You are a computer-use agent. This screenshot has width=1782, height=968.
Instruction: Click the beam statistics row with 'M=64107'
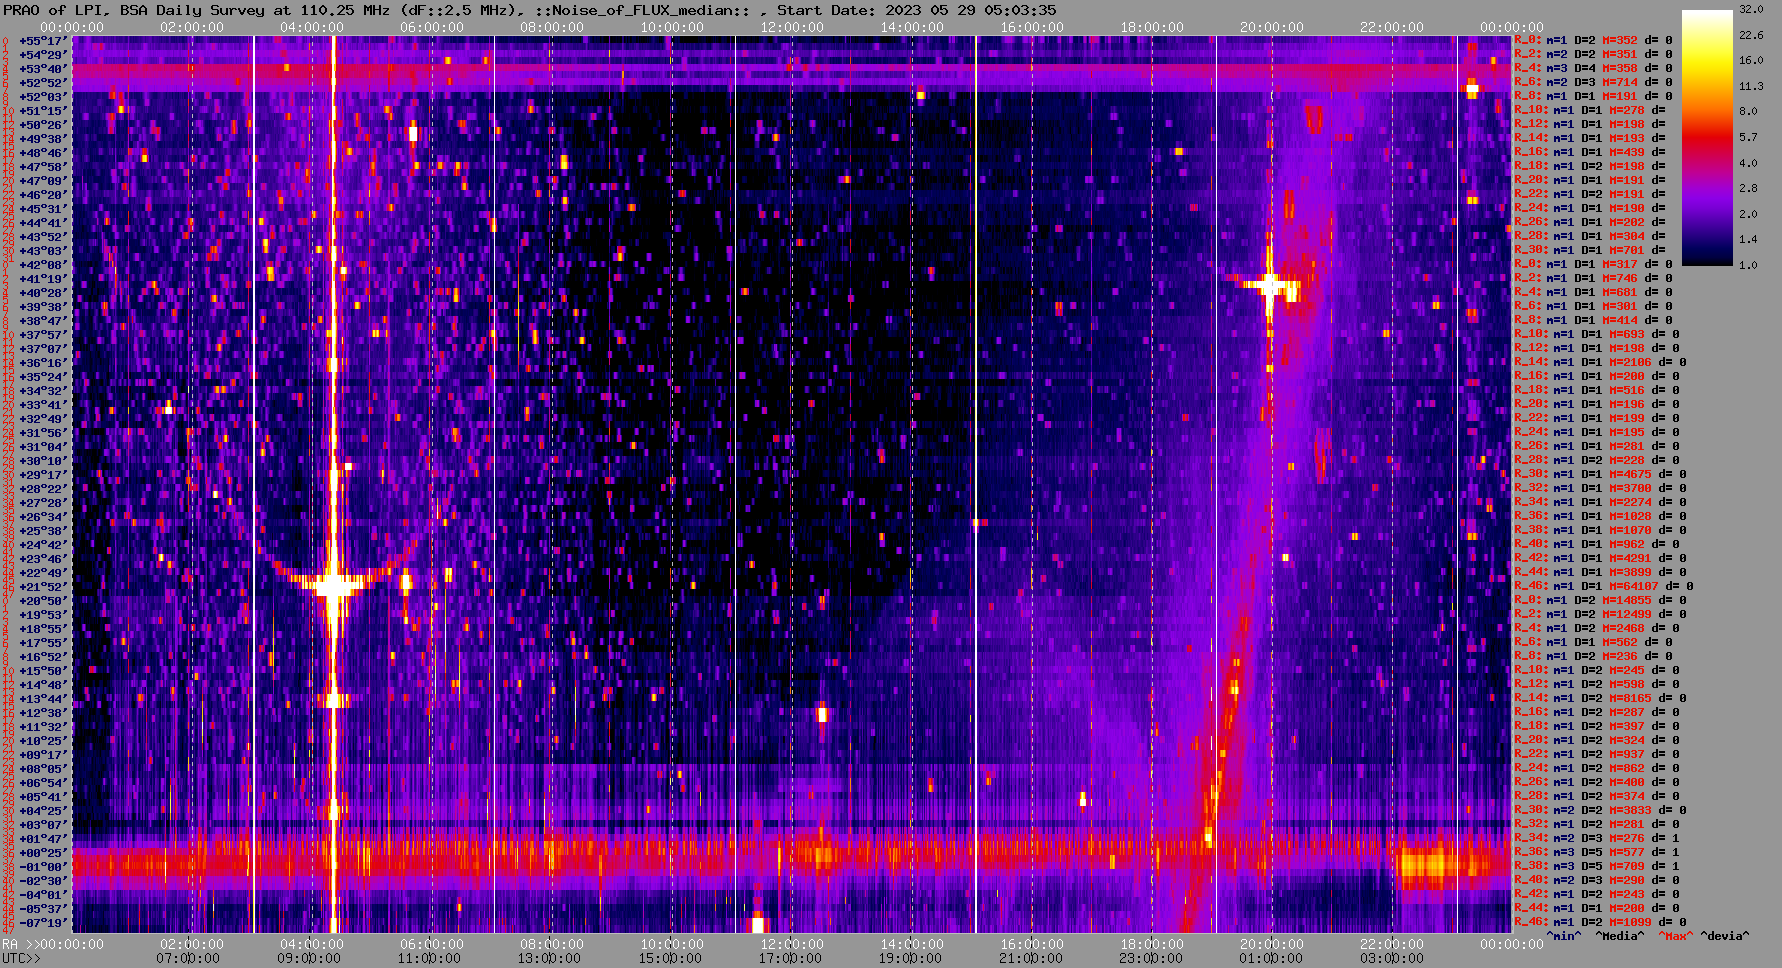tap(1604, 586)
